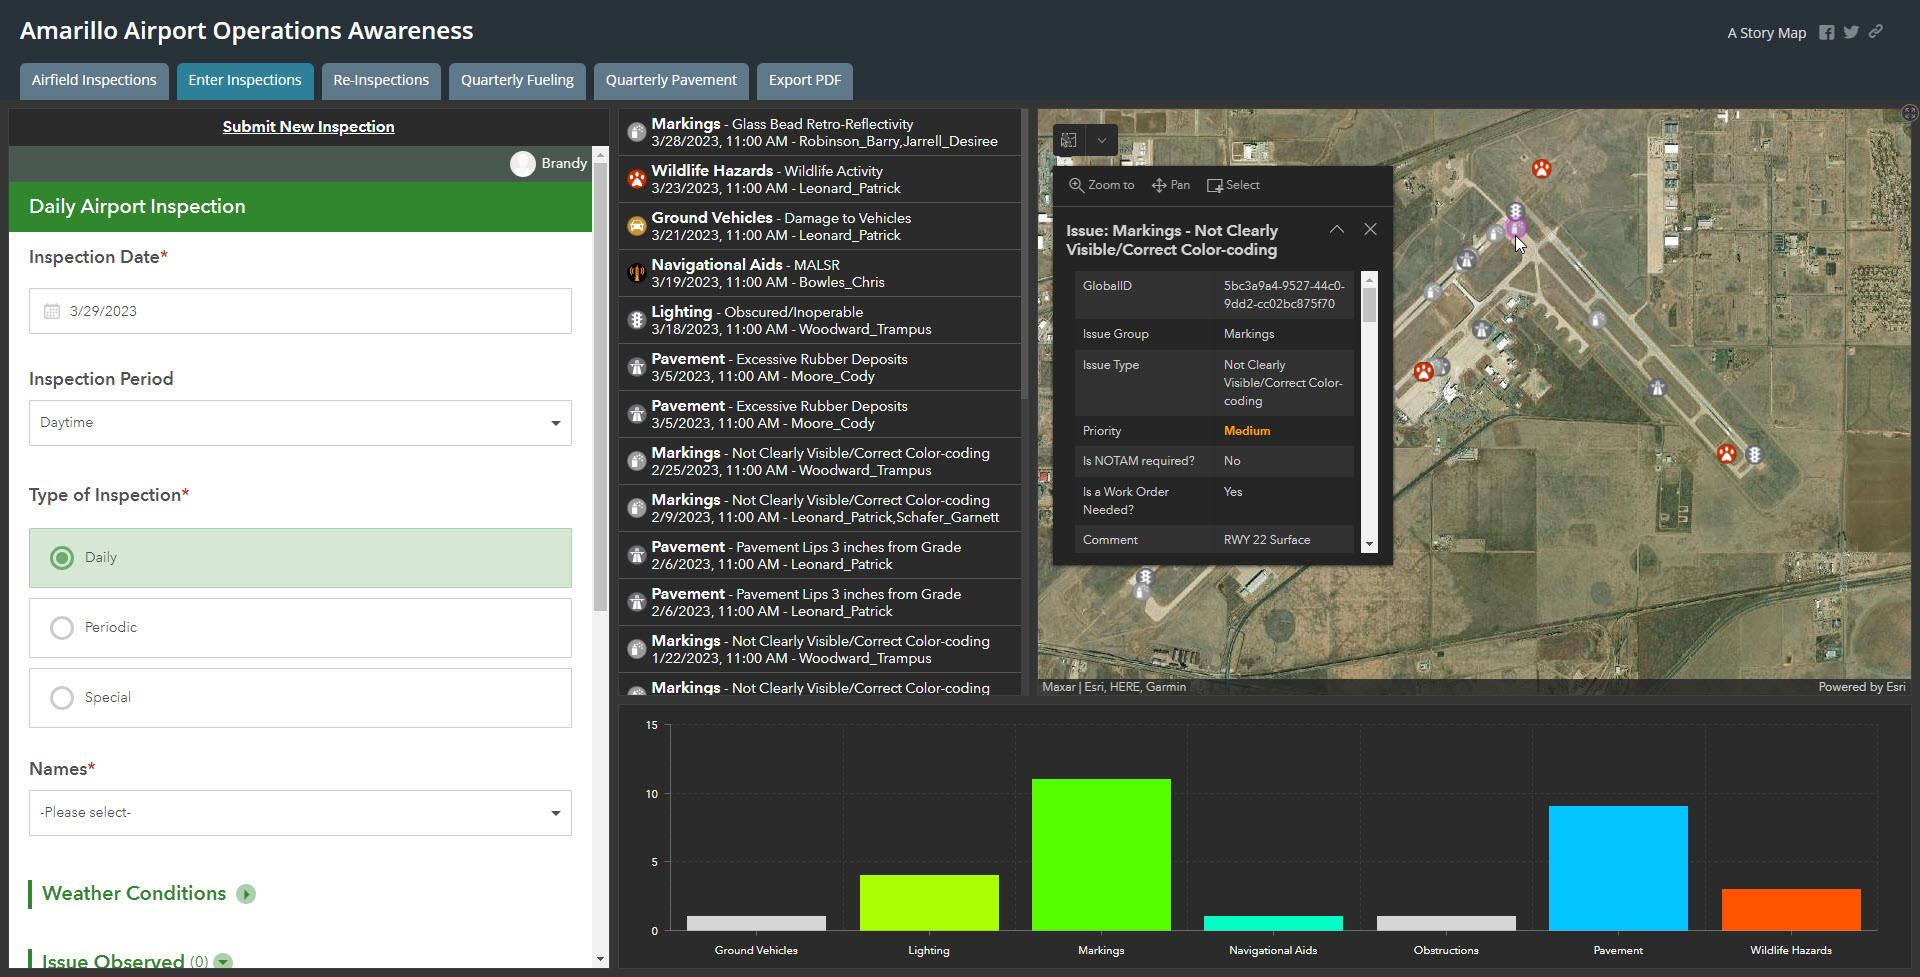The width and height of the screenshot is (1920, 977).
Task: Expand the Weather Conditions section
Action: [246, 894]
